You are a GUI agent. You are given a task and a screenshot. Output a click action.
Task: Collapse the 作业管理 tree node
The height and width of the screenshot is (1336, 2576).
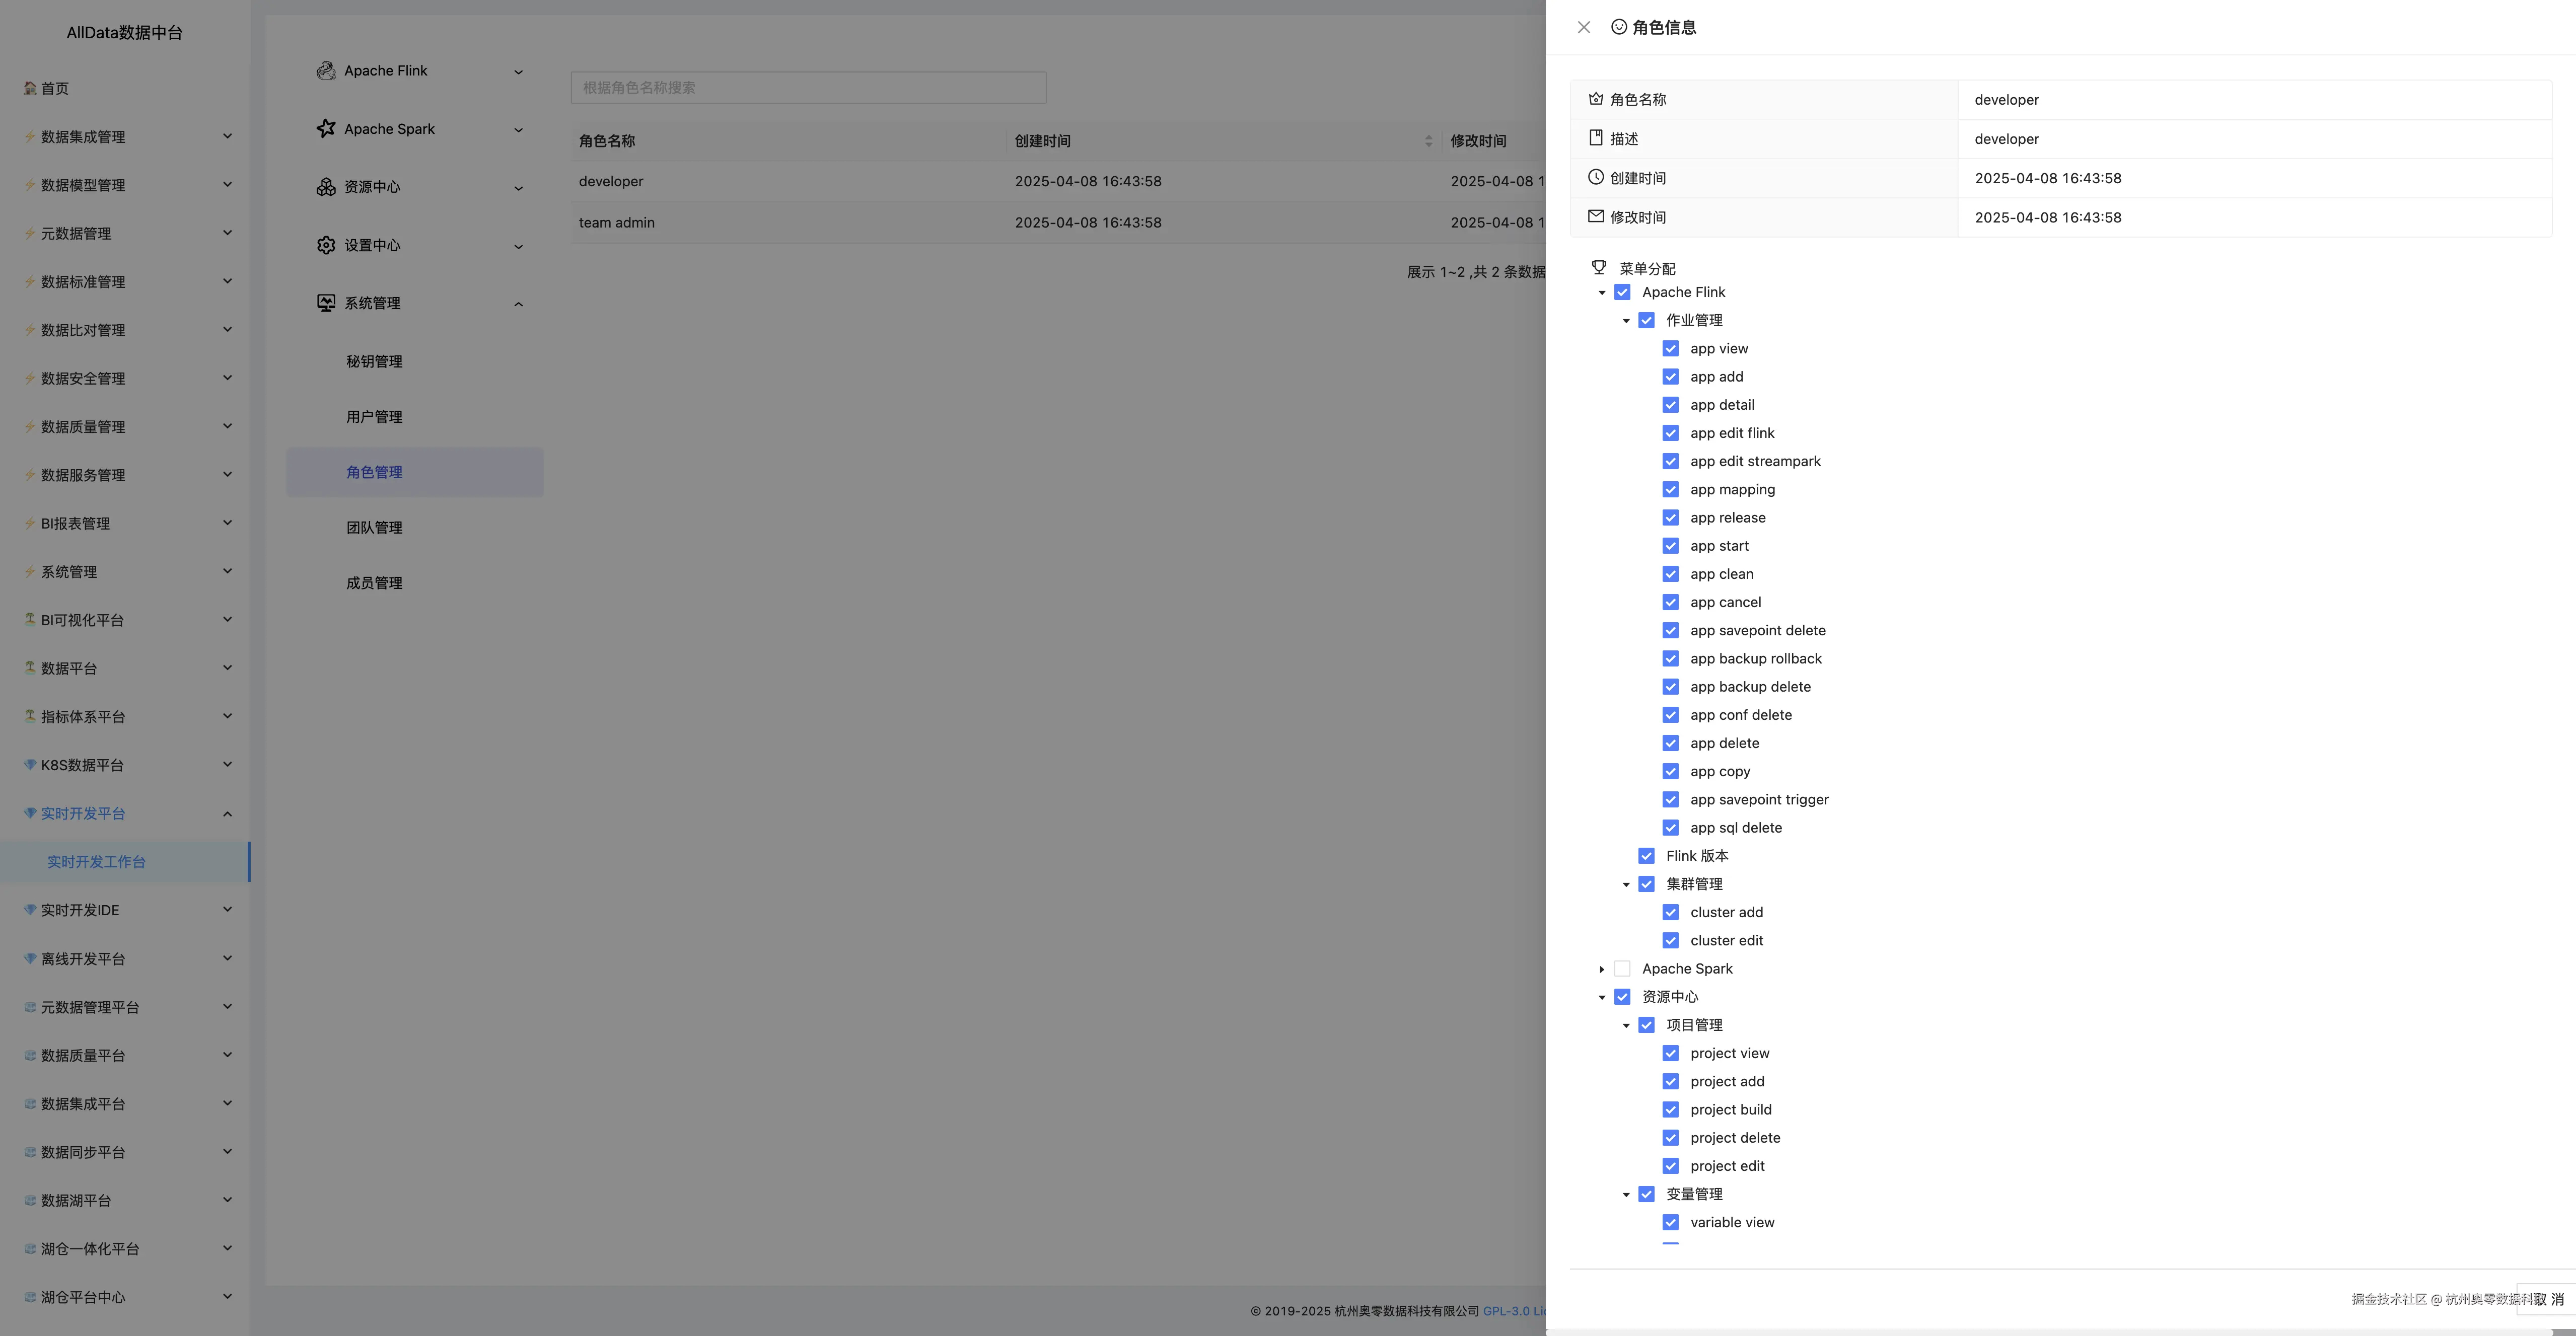click(x=1625, y=321)
